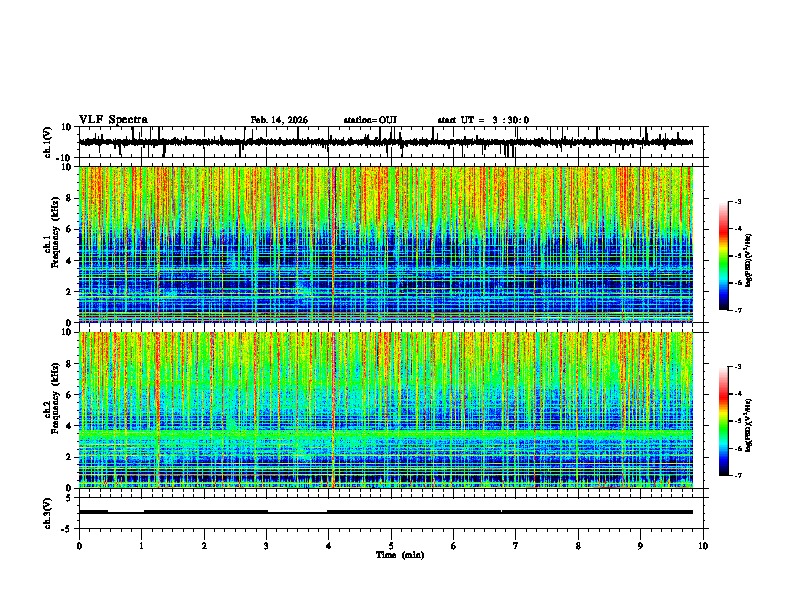Click the "VLF Spectra" plot title

(113, 120)
